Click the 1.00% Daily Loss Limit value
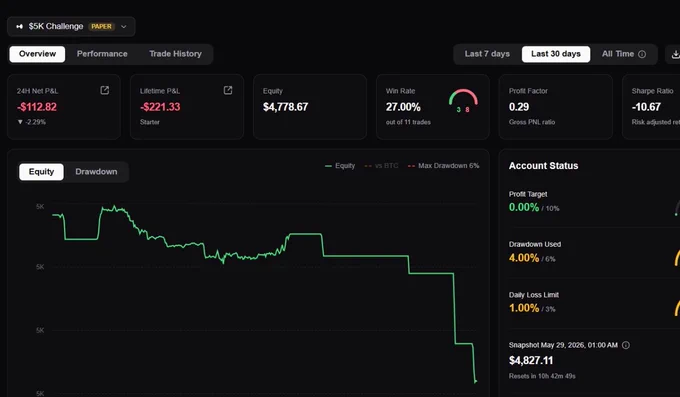680x397 pixels. click(524, 308)
